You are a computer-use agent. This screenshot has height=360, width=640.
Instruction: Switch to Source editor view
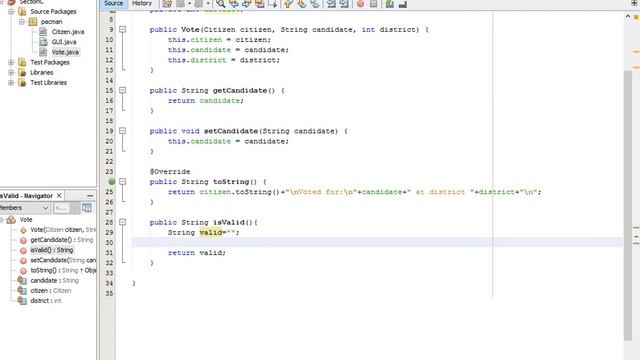tap(113, 3)
